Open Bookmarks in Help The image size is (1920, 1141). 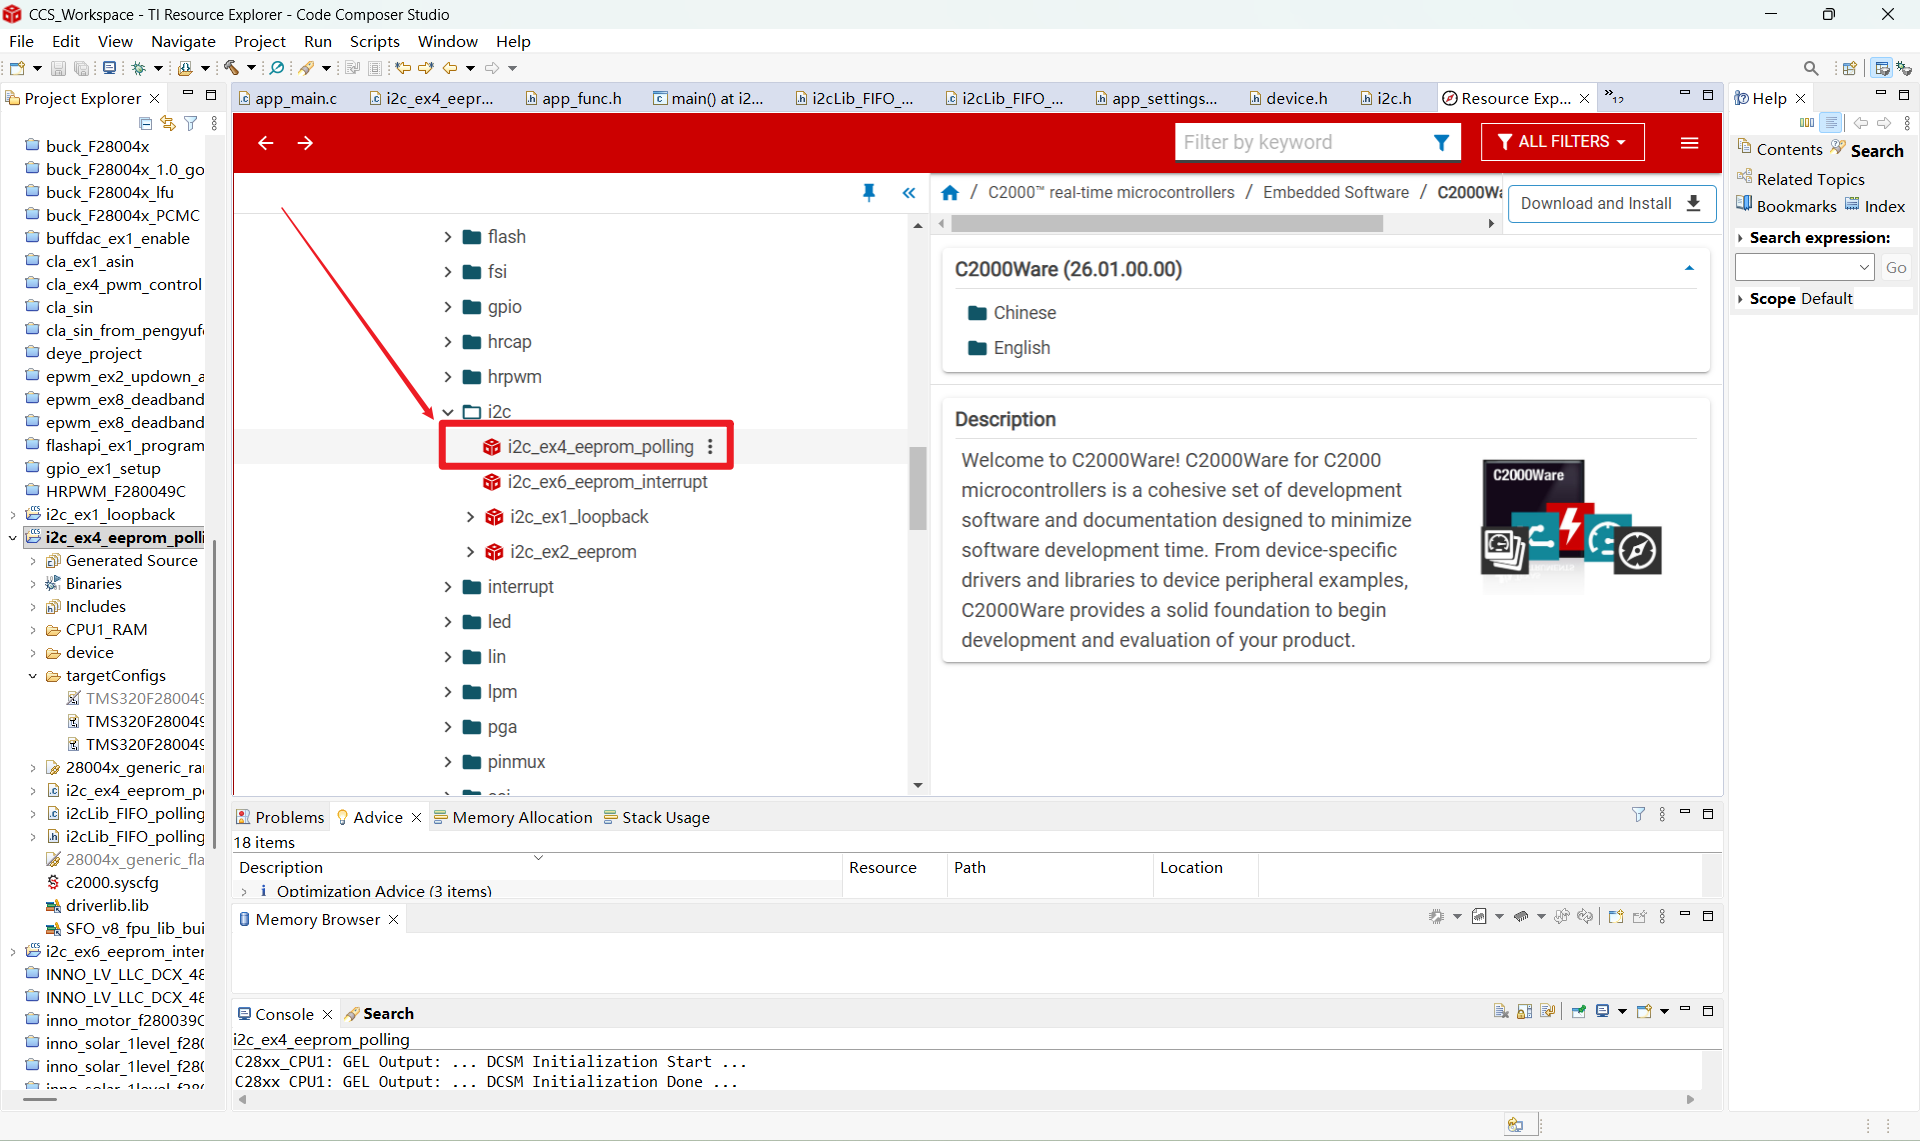[1787, 205]
